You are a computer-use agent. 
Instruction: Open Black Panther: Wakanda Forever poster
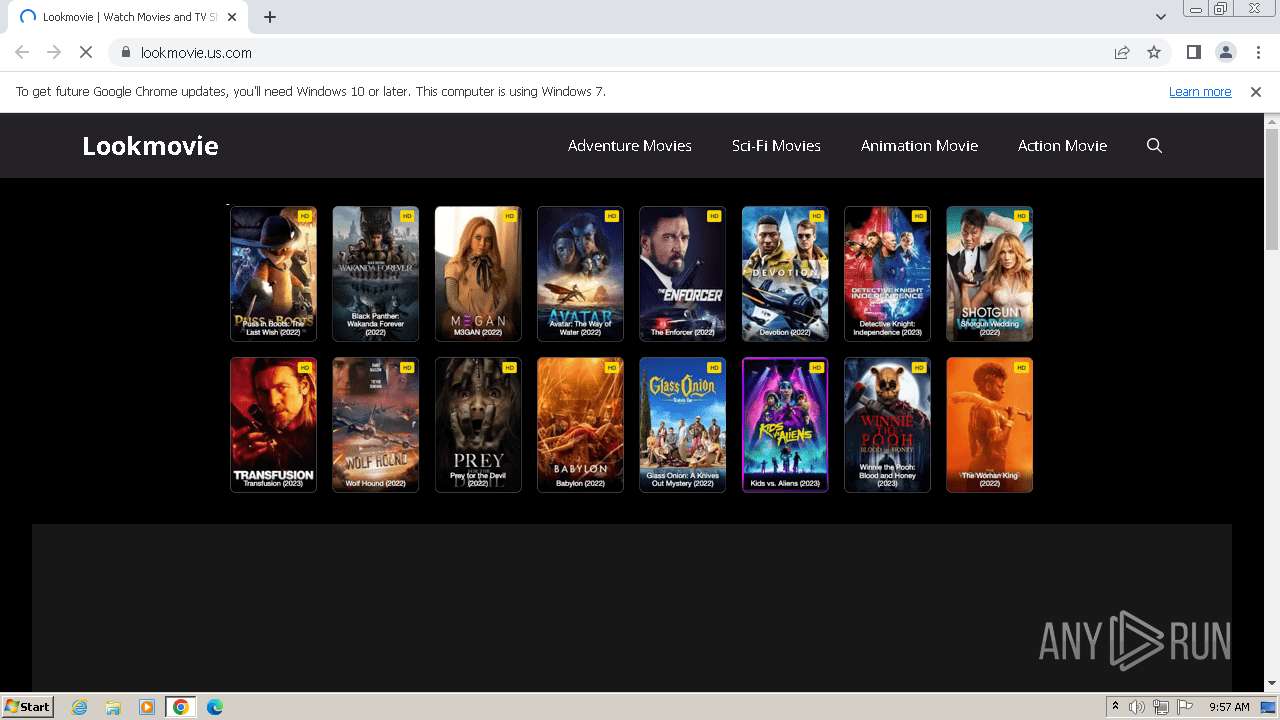(375, 274)
